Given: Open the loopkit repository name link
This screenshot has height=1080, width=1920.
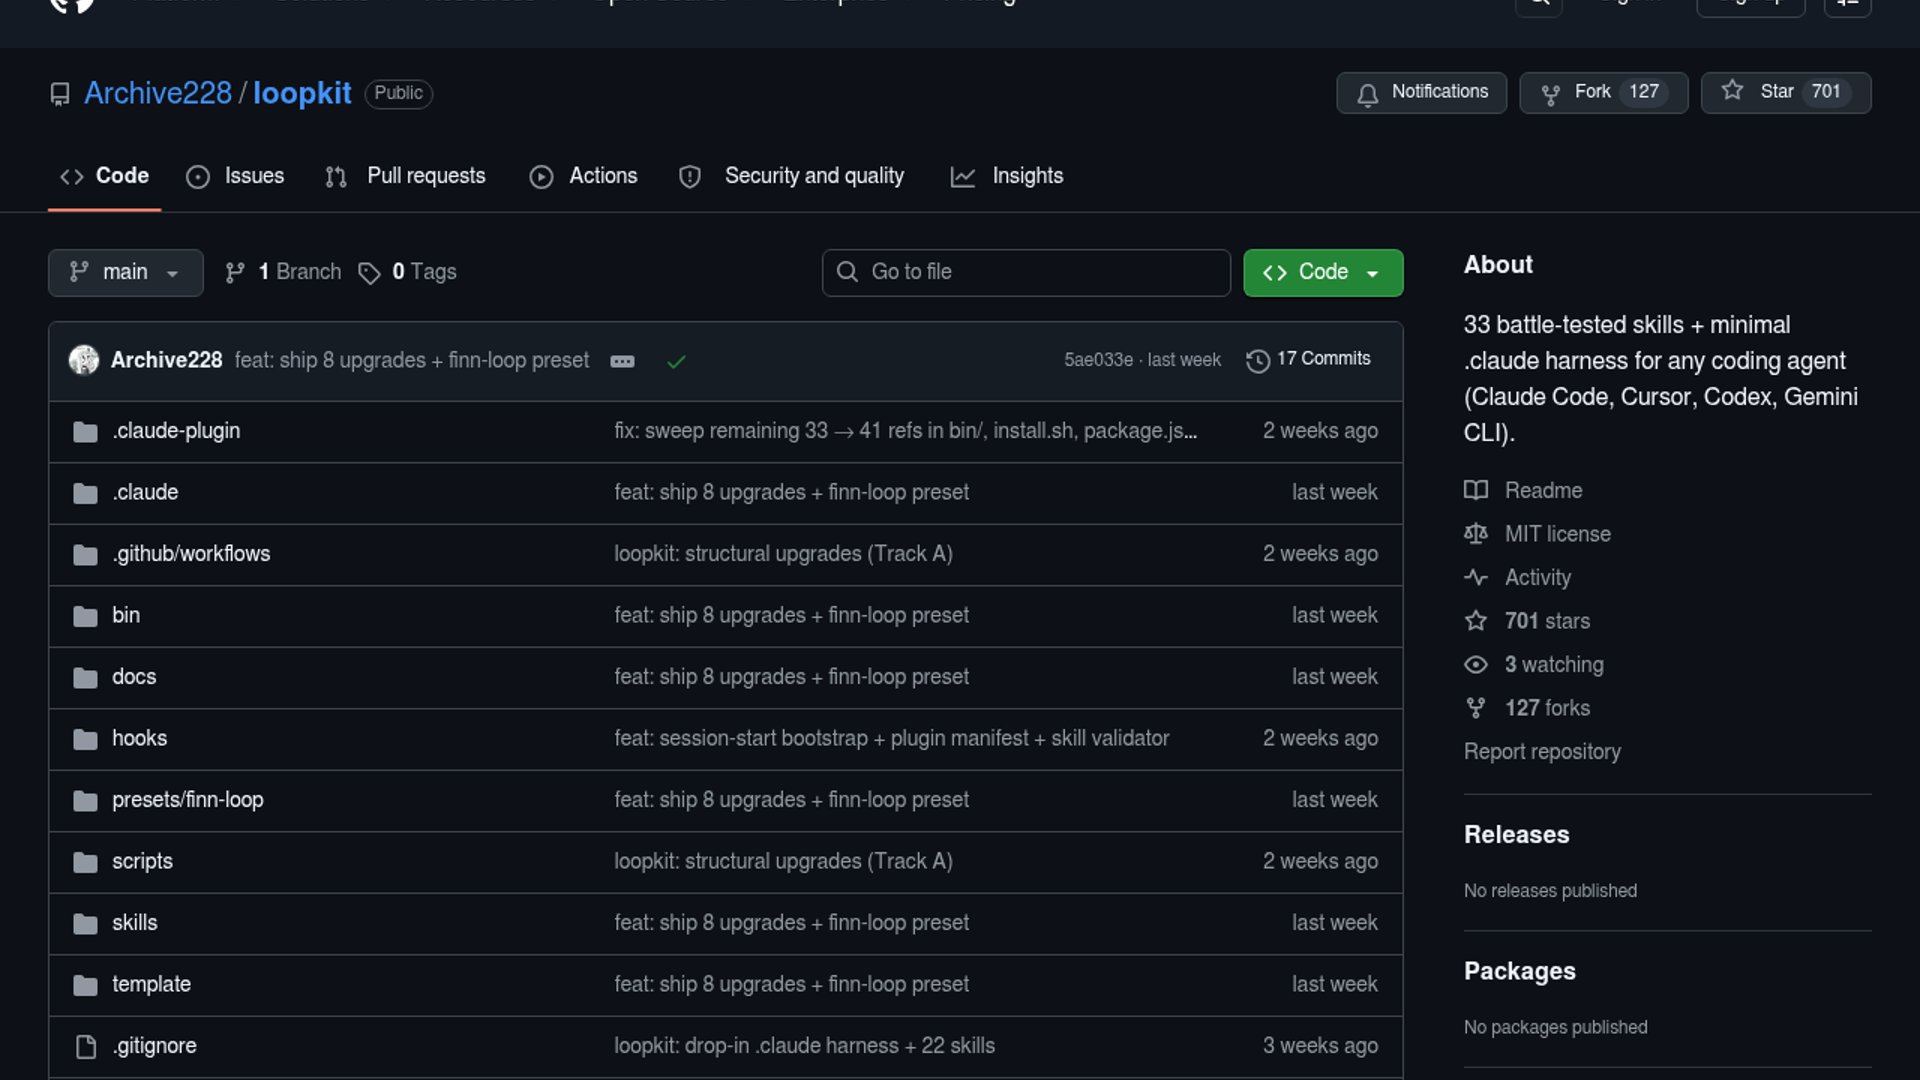Looking at the screenshot, I should pos(302,93).
